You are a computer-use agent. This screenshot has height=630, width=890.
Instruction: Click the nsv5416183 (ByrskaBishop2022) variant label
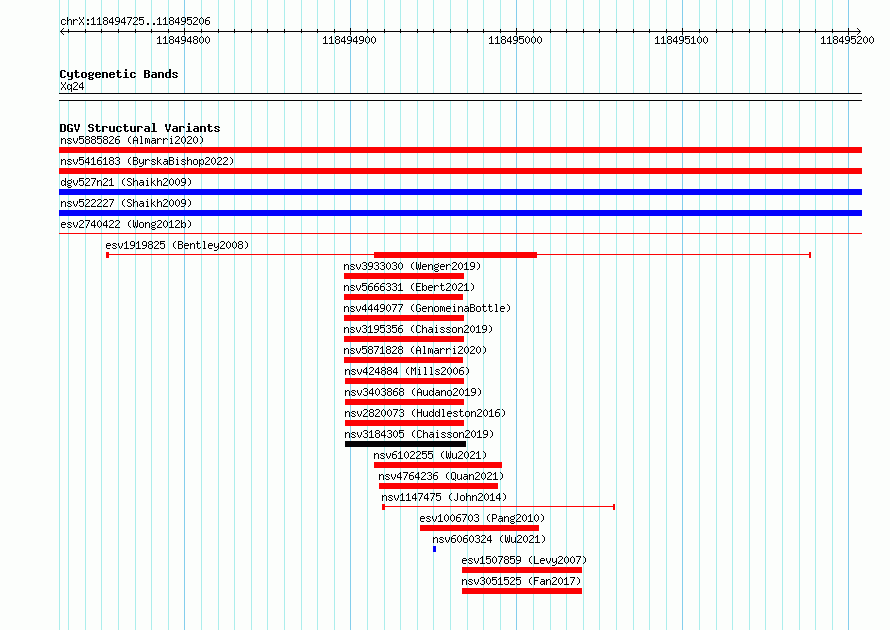coord(147,161)
